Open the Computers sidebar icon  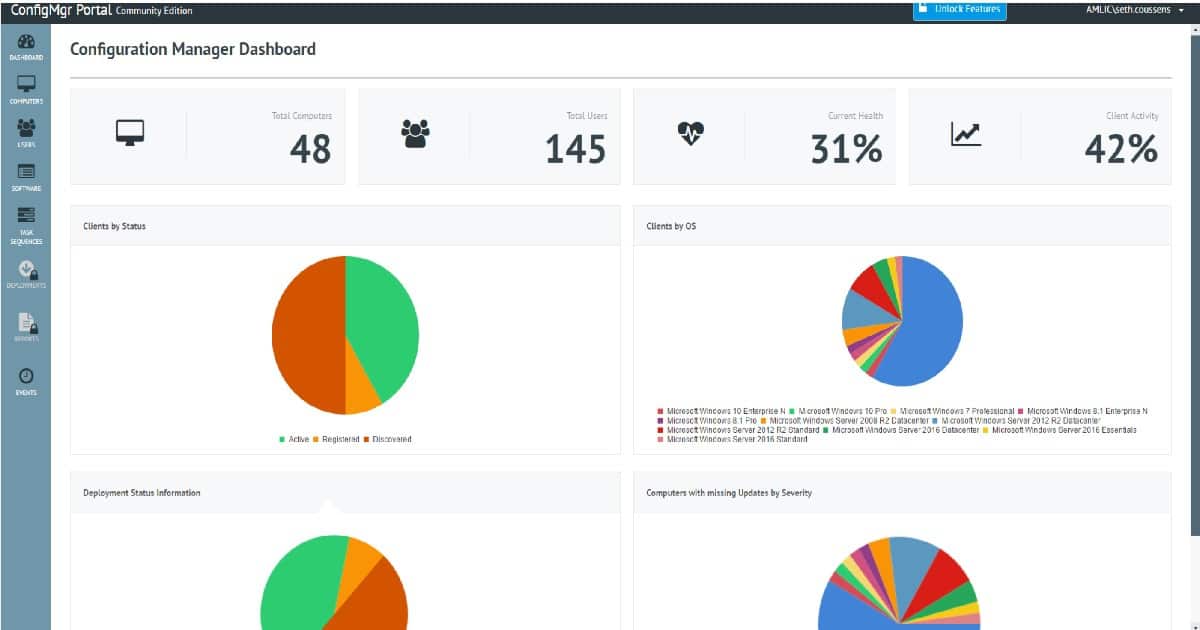pyautogui.click(x=26, y=90)
